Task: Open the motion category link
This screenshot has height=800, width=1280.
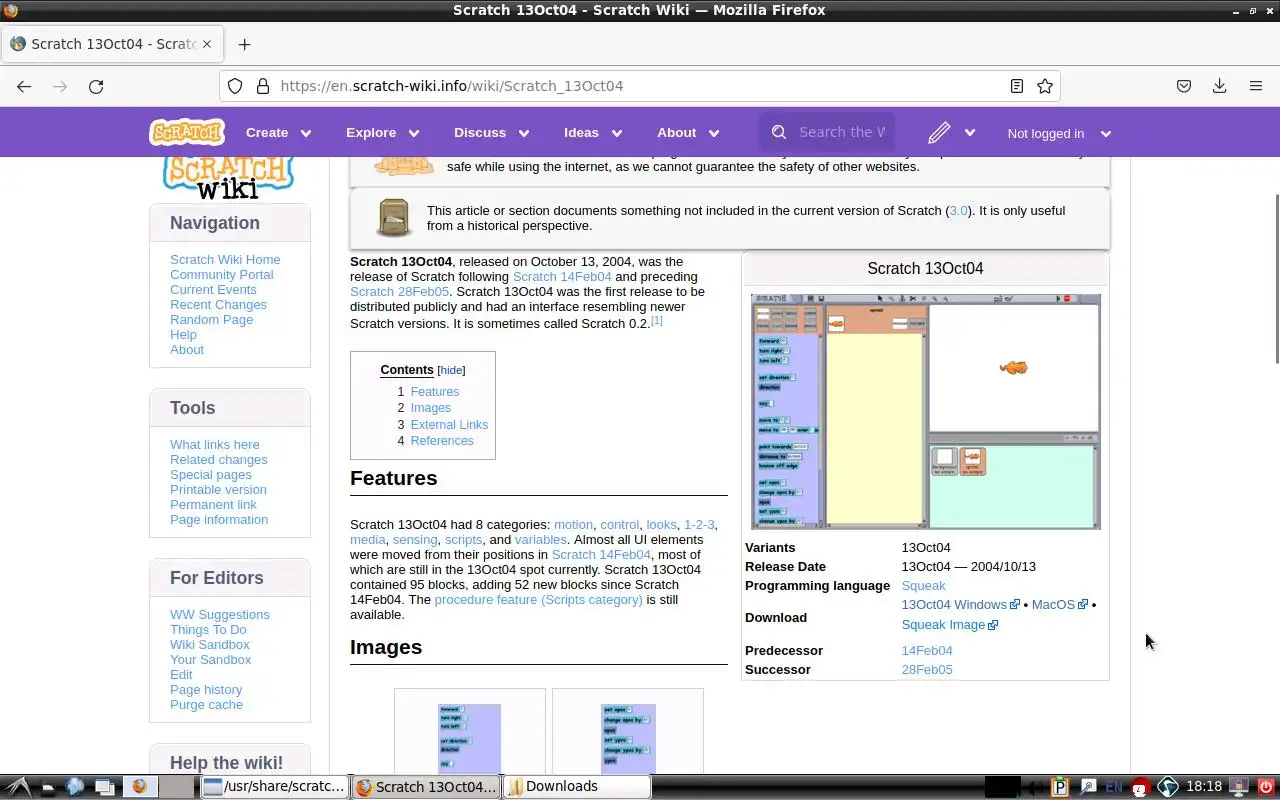Action: [x=573, y=524]
